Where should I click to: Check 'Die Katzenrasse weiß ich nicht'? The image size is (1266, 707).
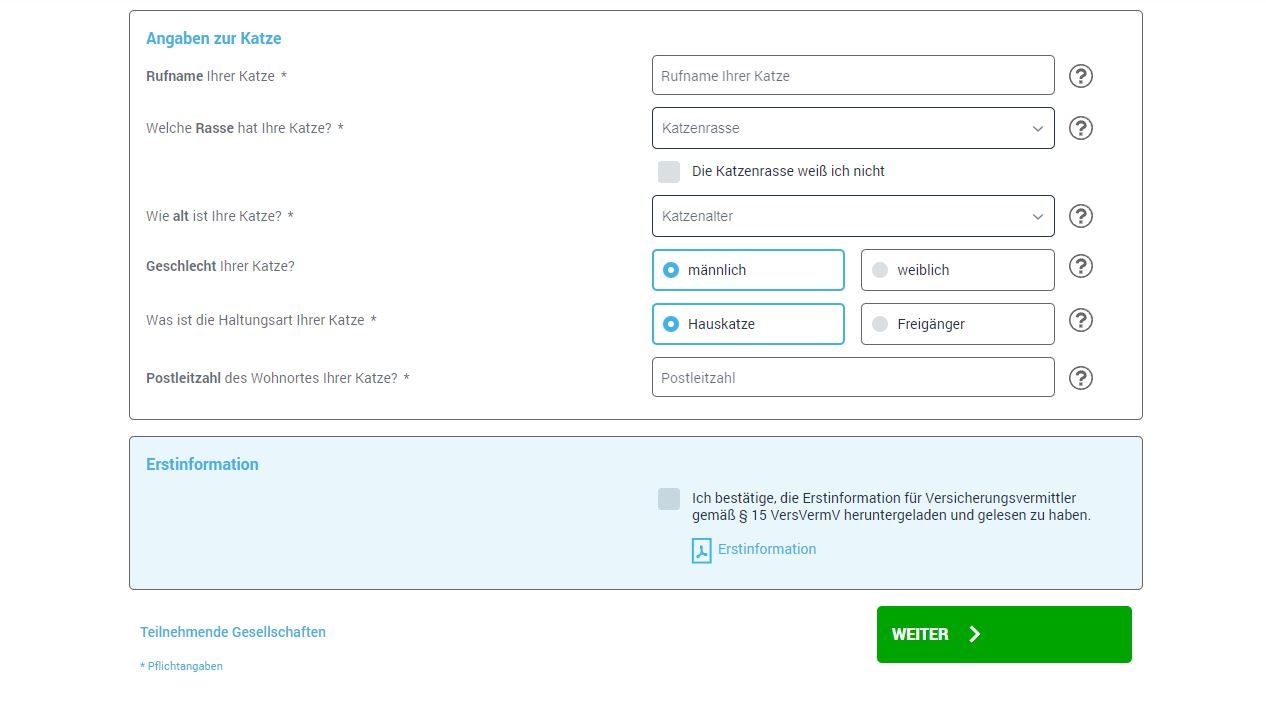point(668,171)
